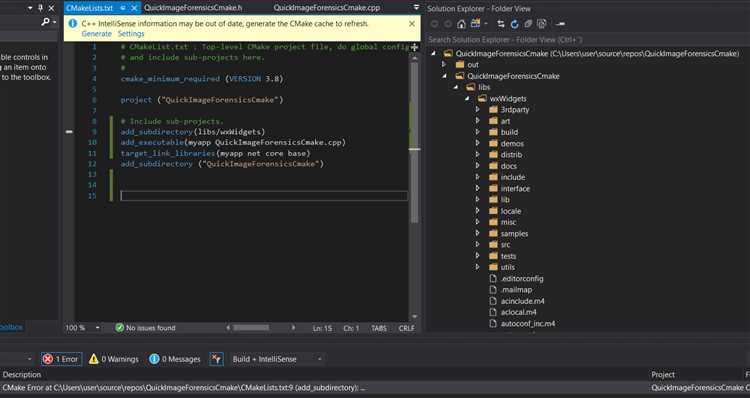Viewport: 750px width, 398px height.
Task: Click the TABS indentation indicator
Action: [x=379, y=329]
